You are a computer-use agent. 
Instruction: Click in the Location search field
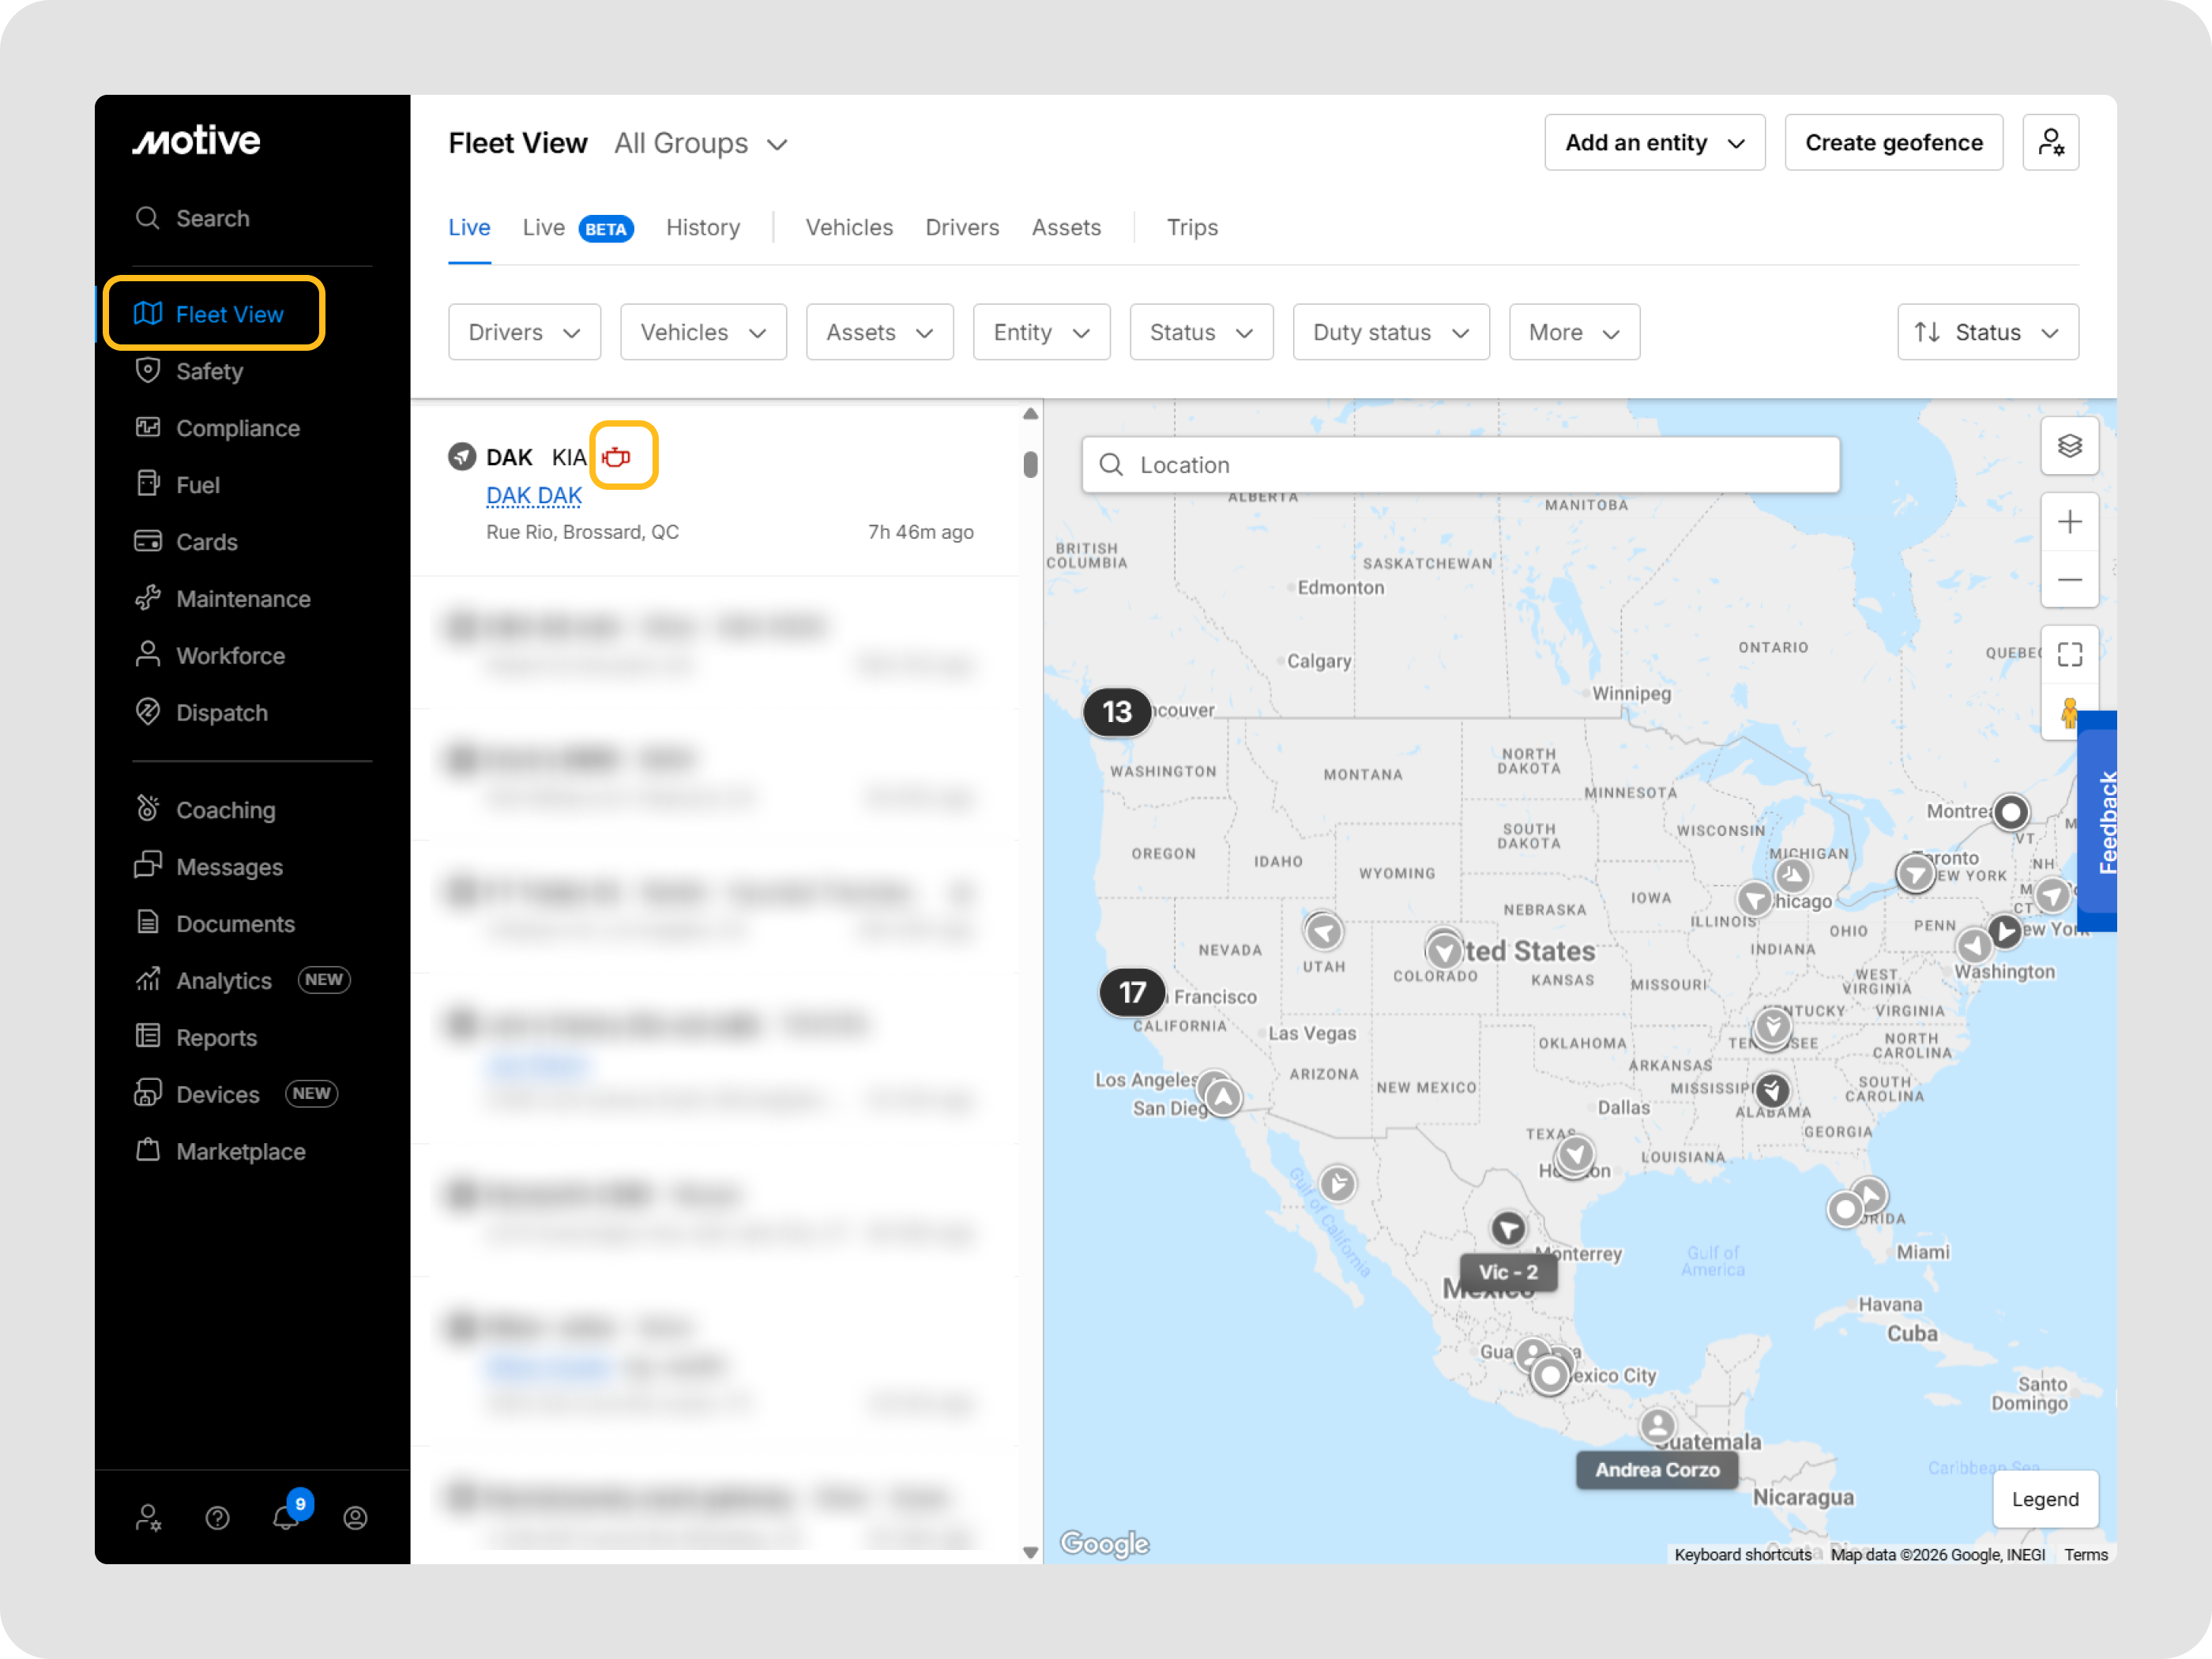(x=1460, y=465)
